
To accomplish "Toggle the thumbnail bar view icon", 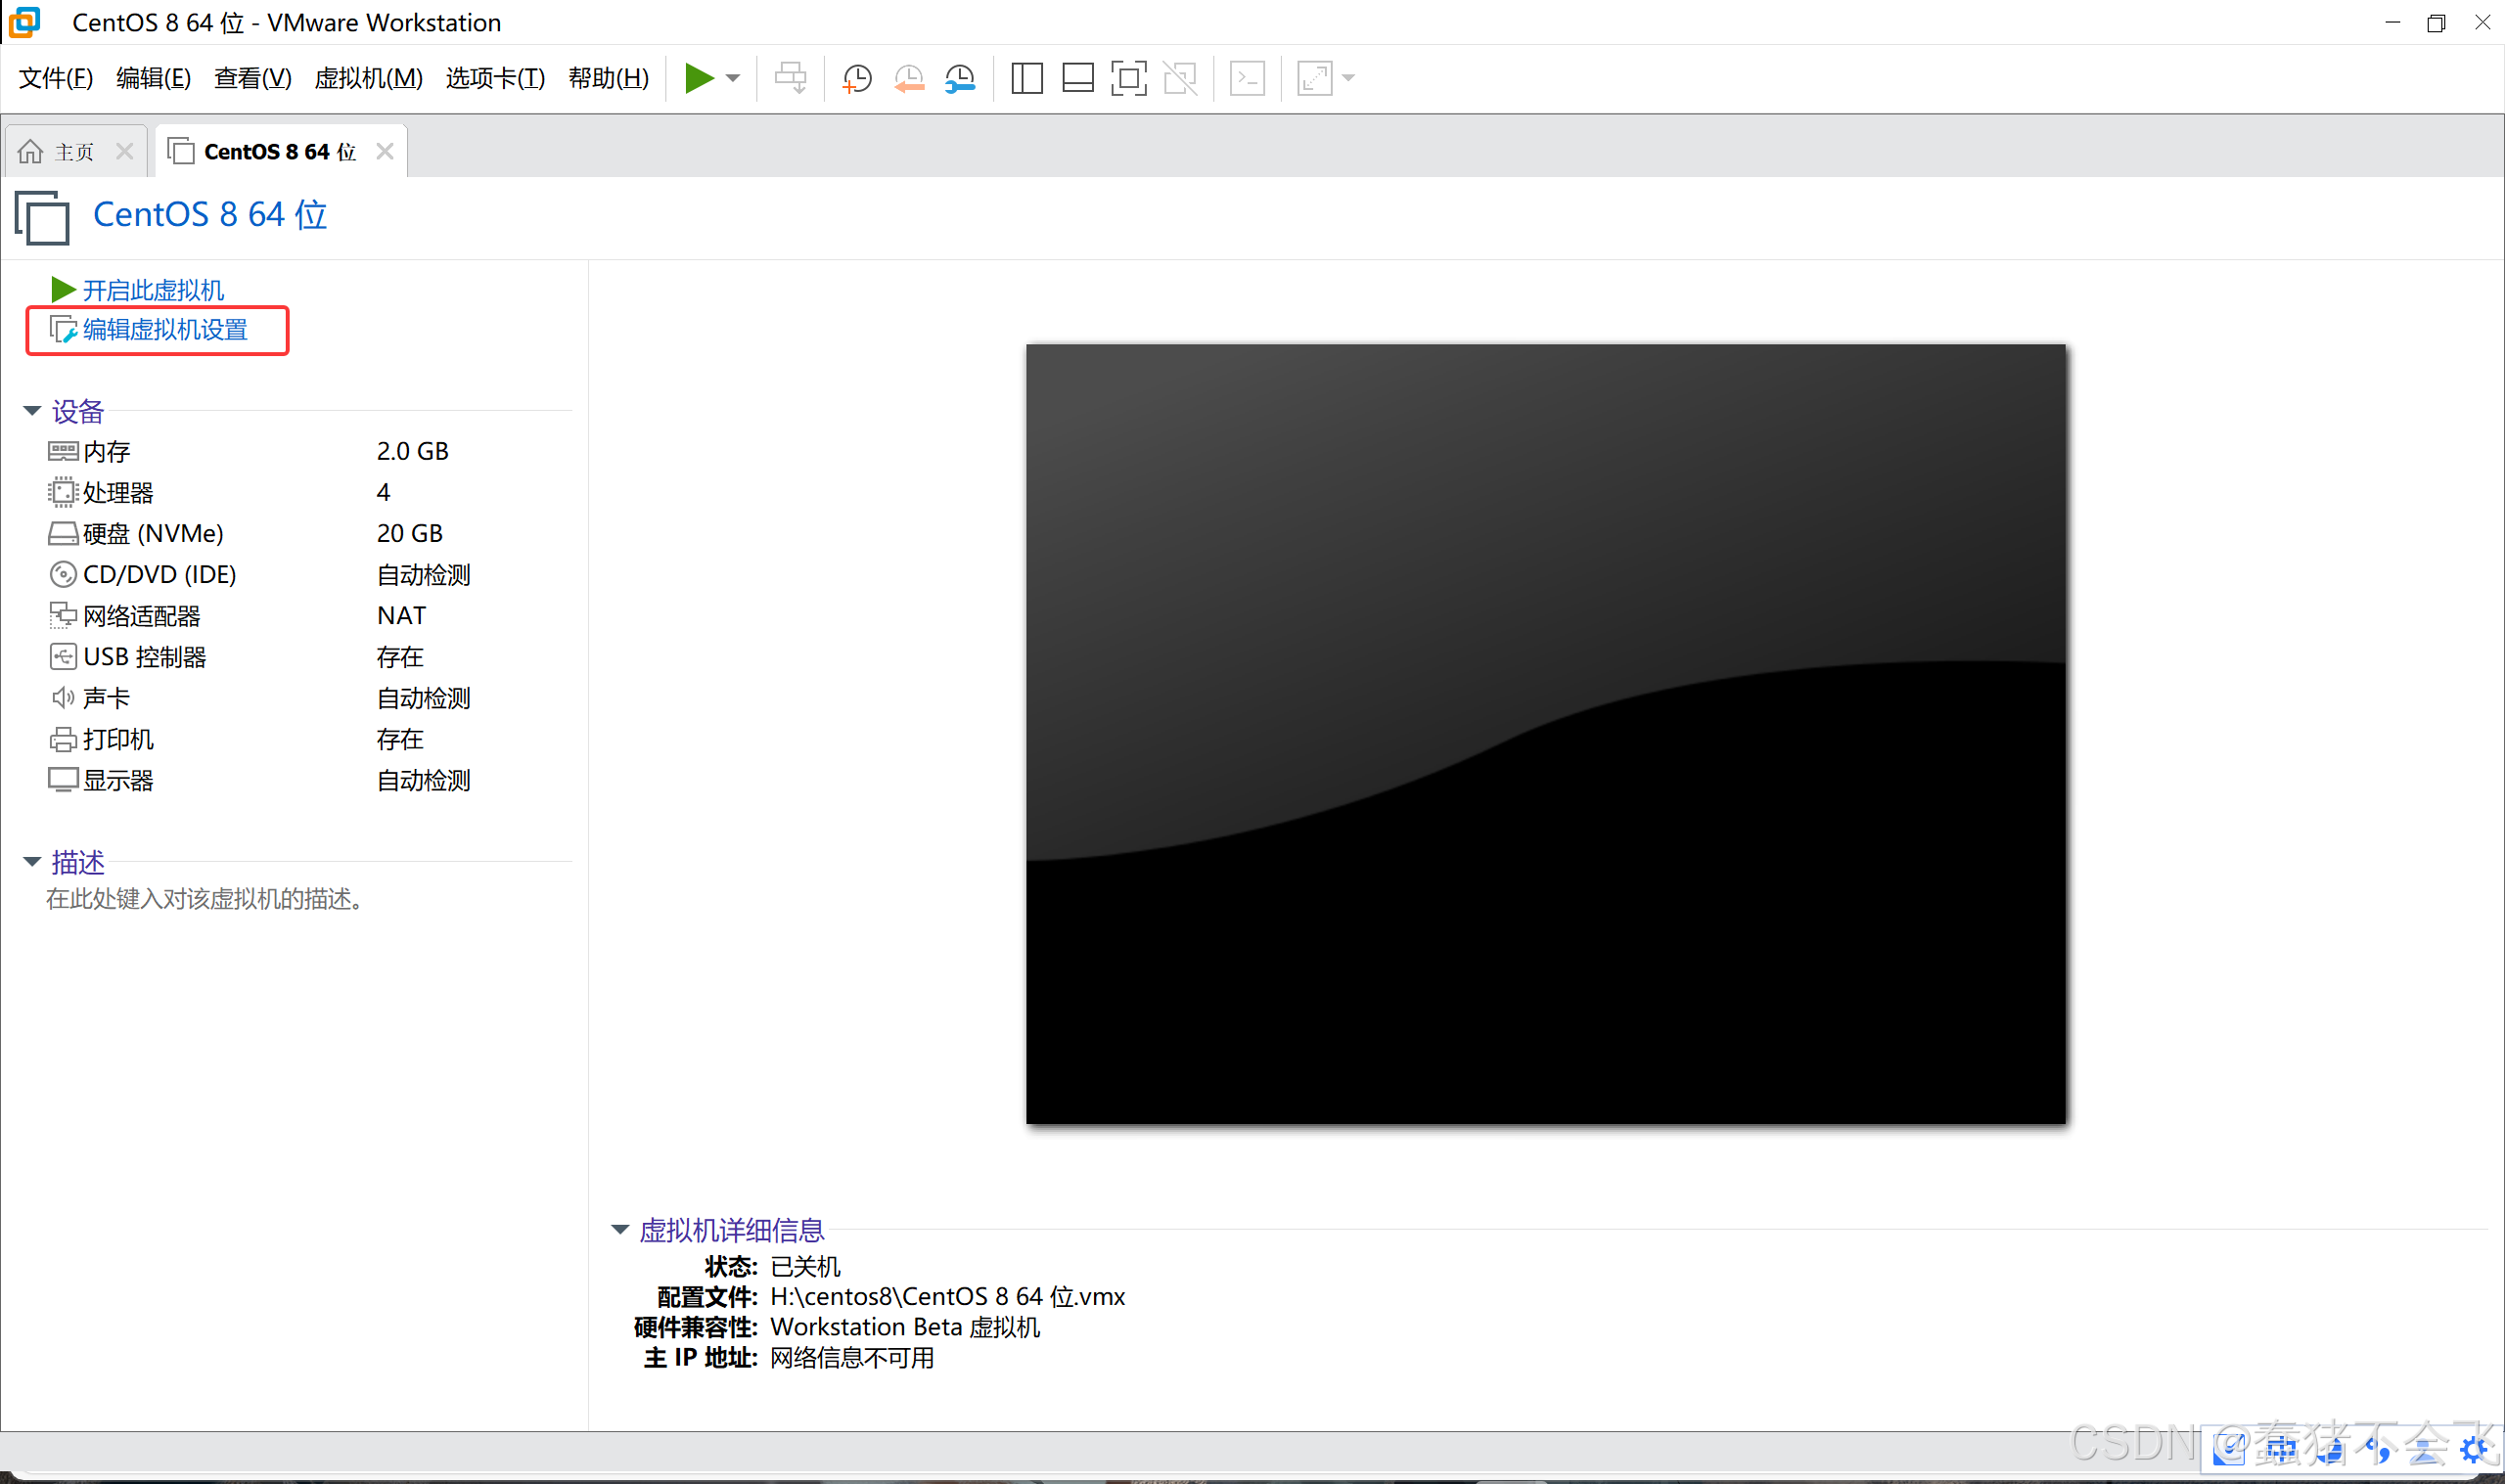I will 1077,78.
